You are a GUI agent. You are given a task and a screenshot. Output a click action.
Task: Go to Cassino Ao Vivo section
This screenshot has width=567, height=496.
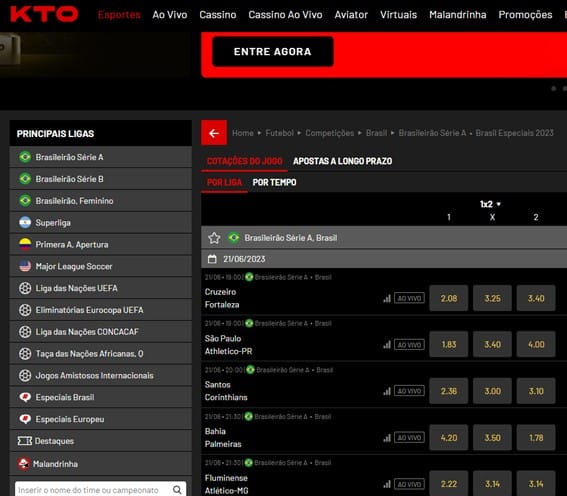[x=285, y=14]
